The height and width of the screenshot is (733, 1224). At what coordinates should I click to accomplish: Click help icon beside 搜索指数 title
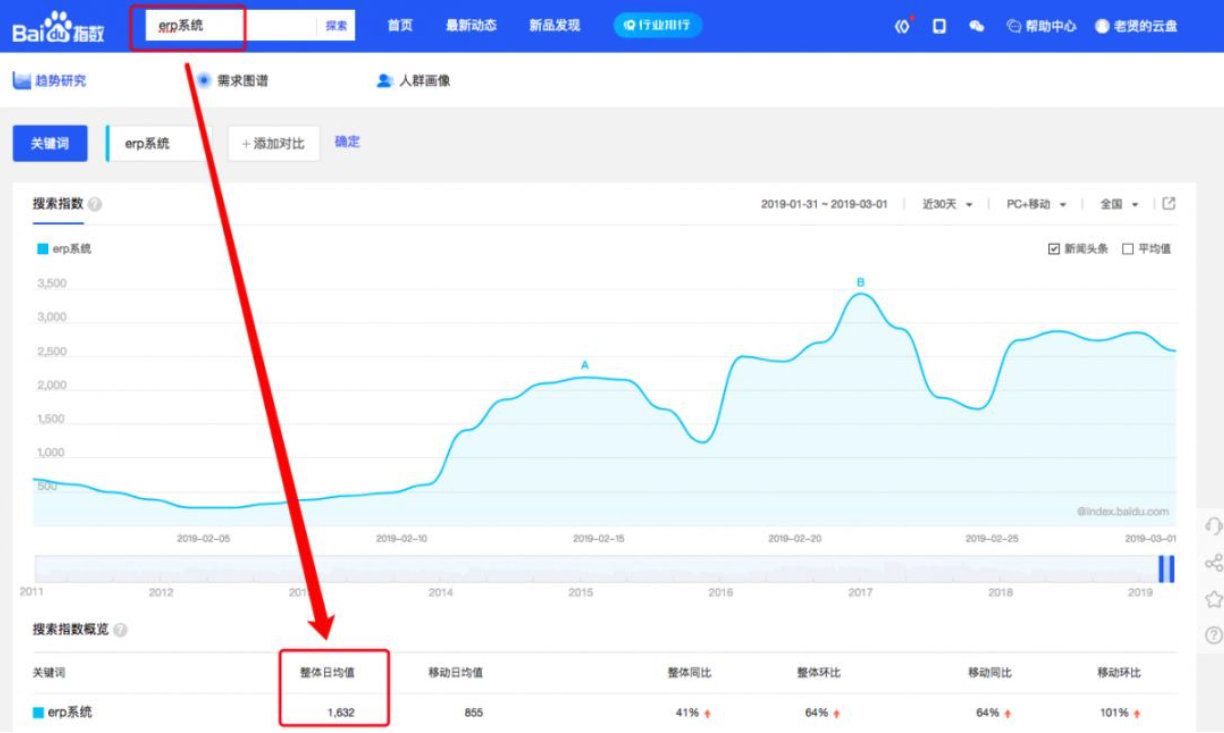coord(95,204)
